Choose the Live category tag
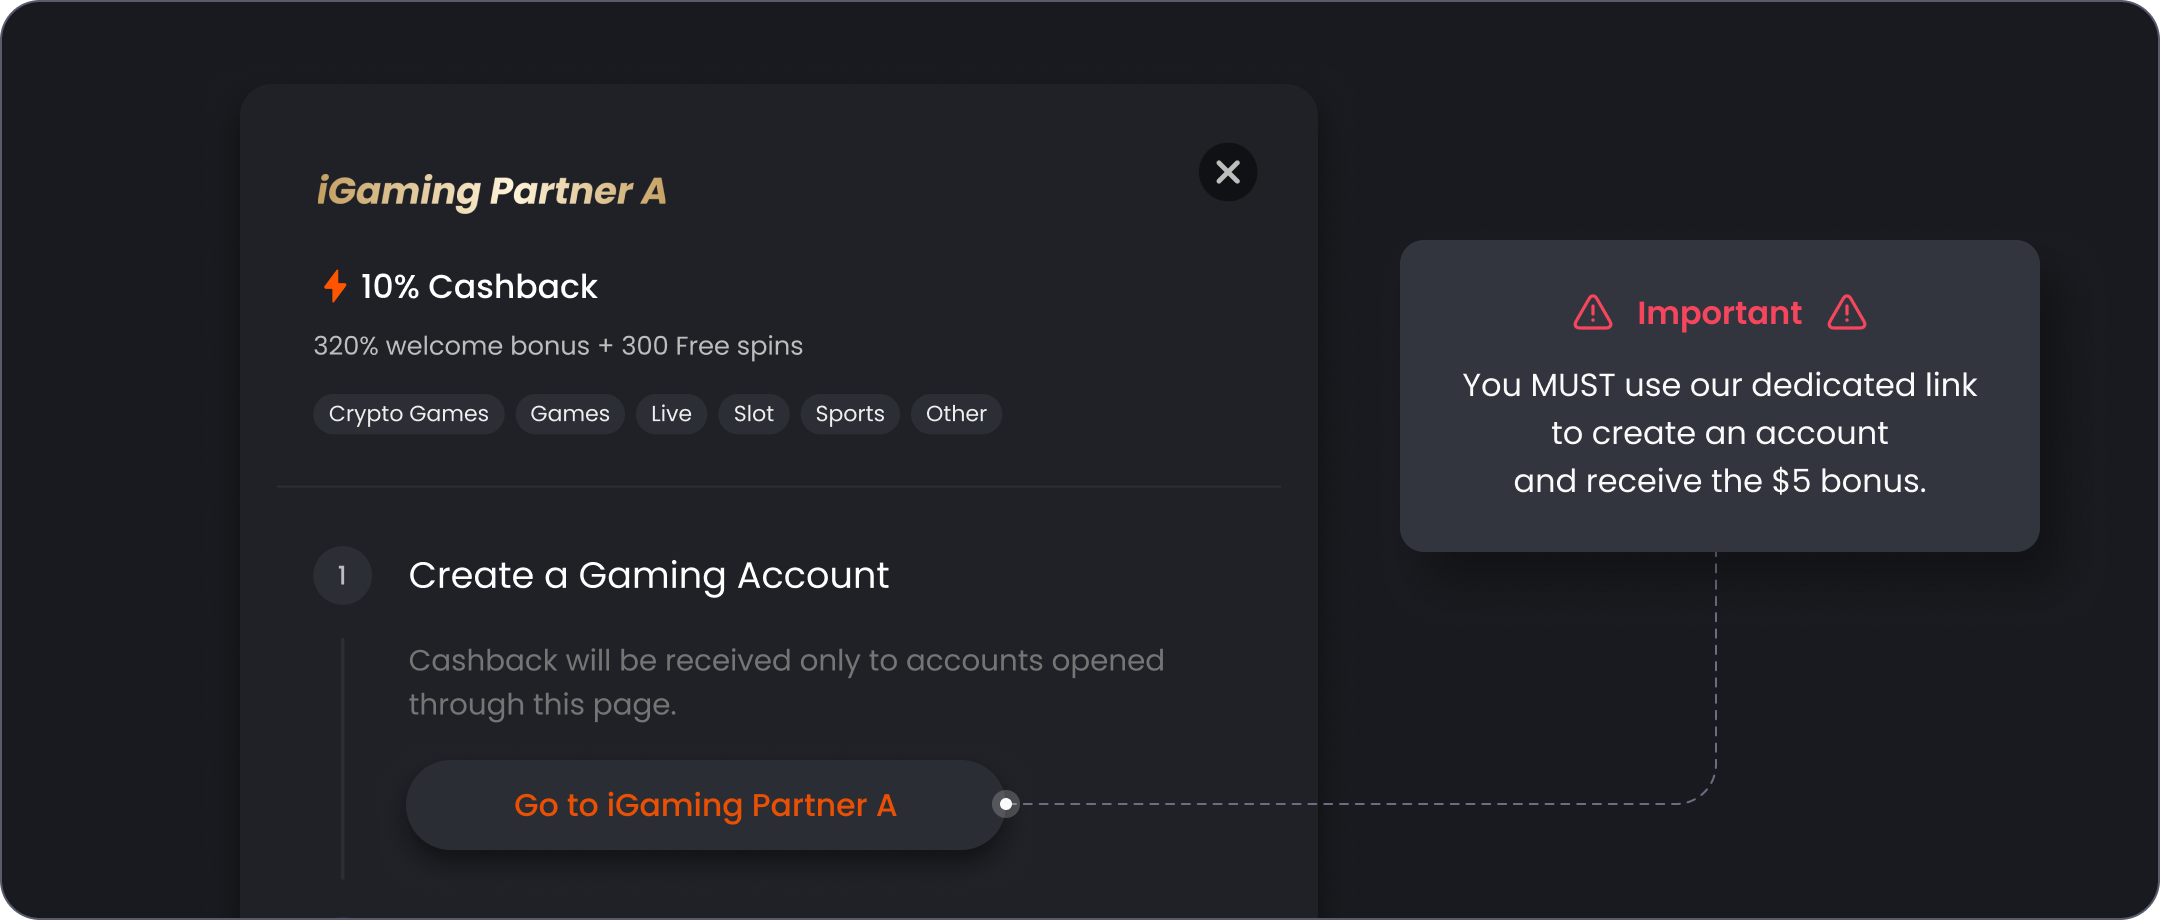This screenshot has width=2160, height=920. pos(671,414)
